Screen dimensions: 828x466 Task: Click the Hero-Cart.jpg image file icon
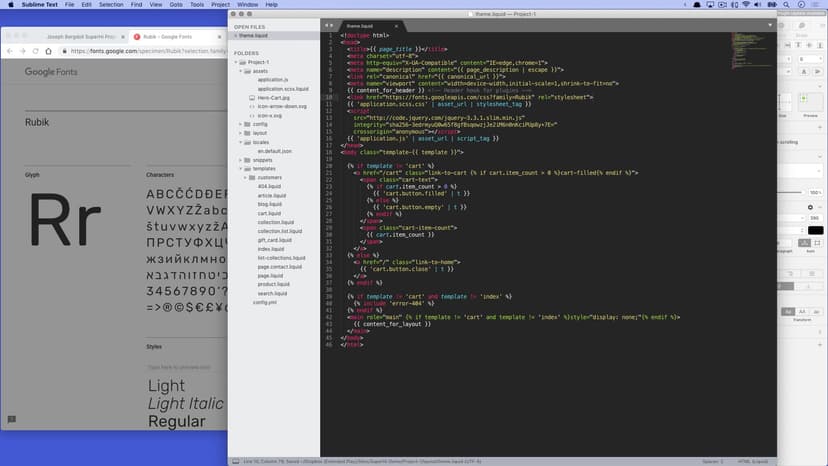point(253,98)
